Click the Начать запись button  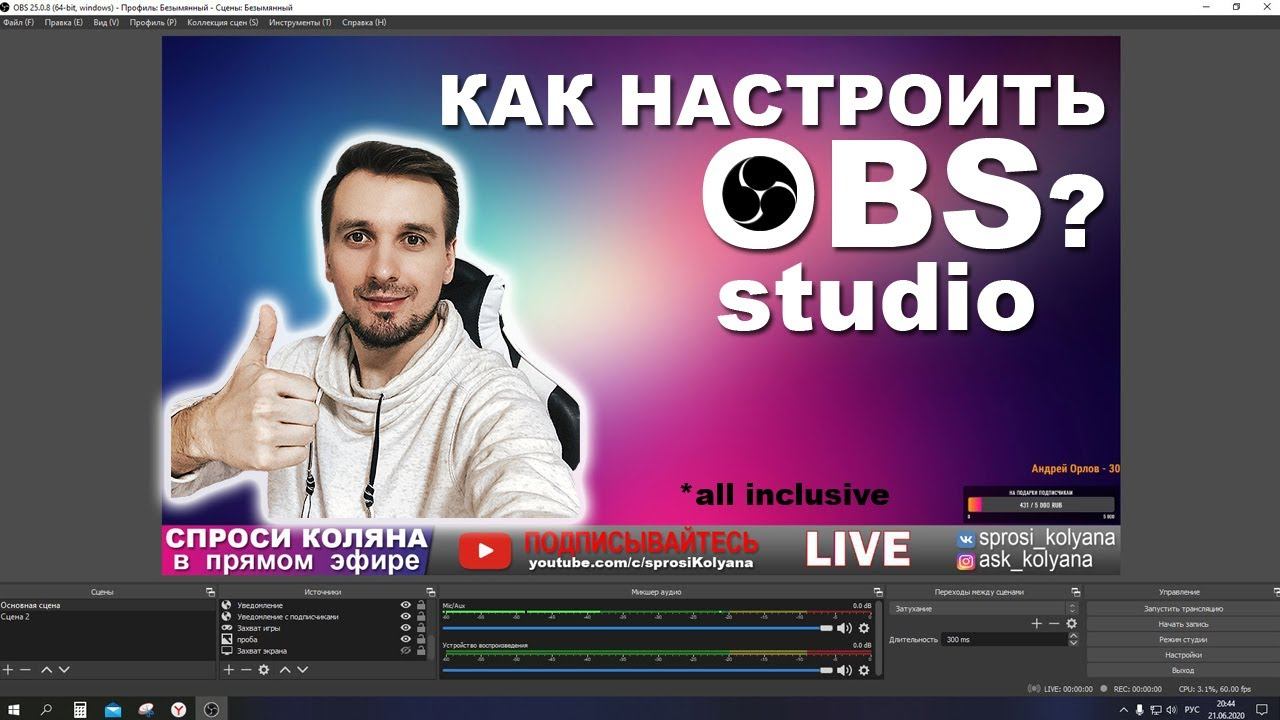point(1183,624)
